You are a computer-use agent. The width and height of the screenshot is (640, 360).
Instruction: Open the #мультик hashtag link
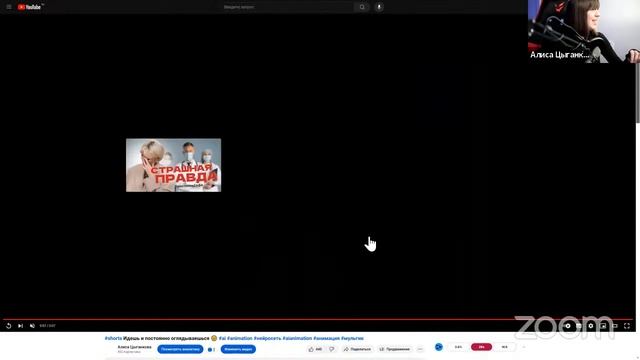coord(352,338)
